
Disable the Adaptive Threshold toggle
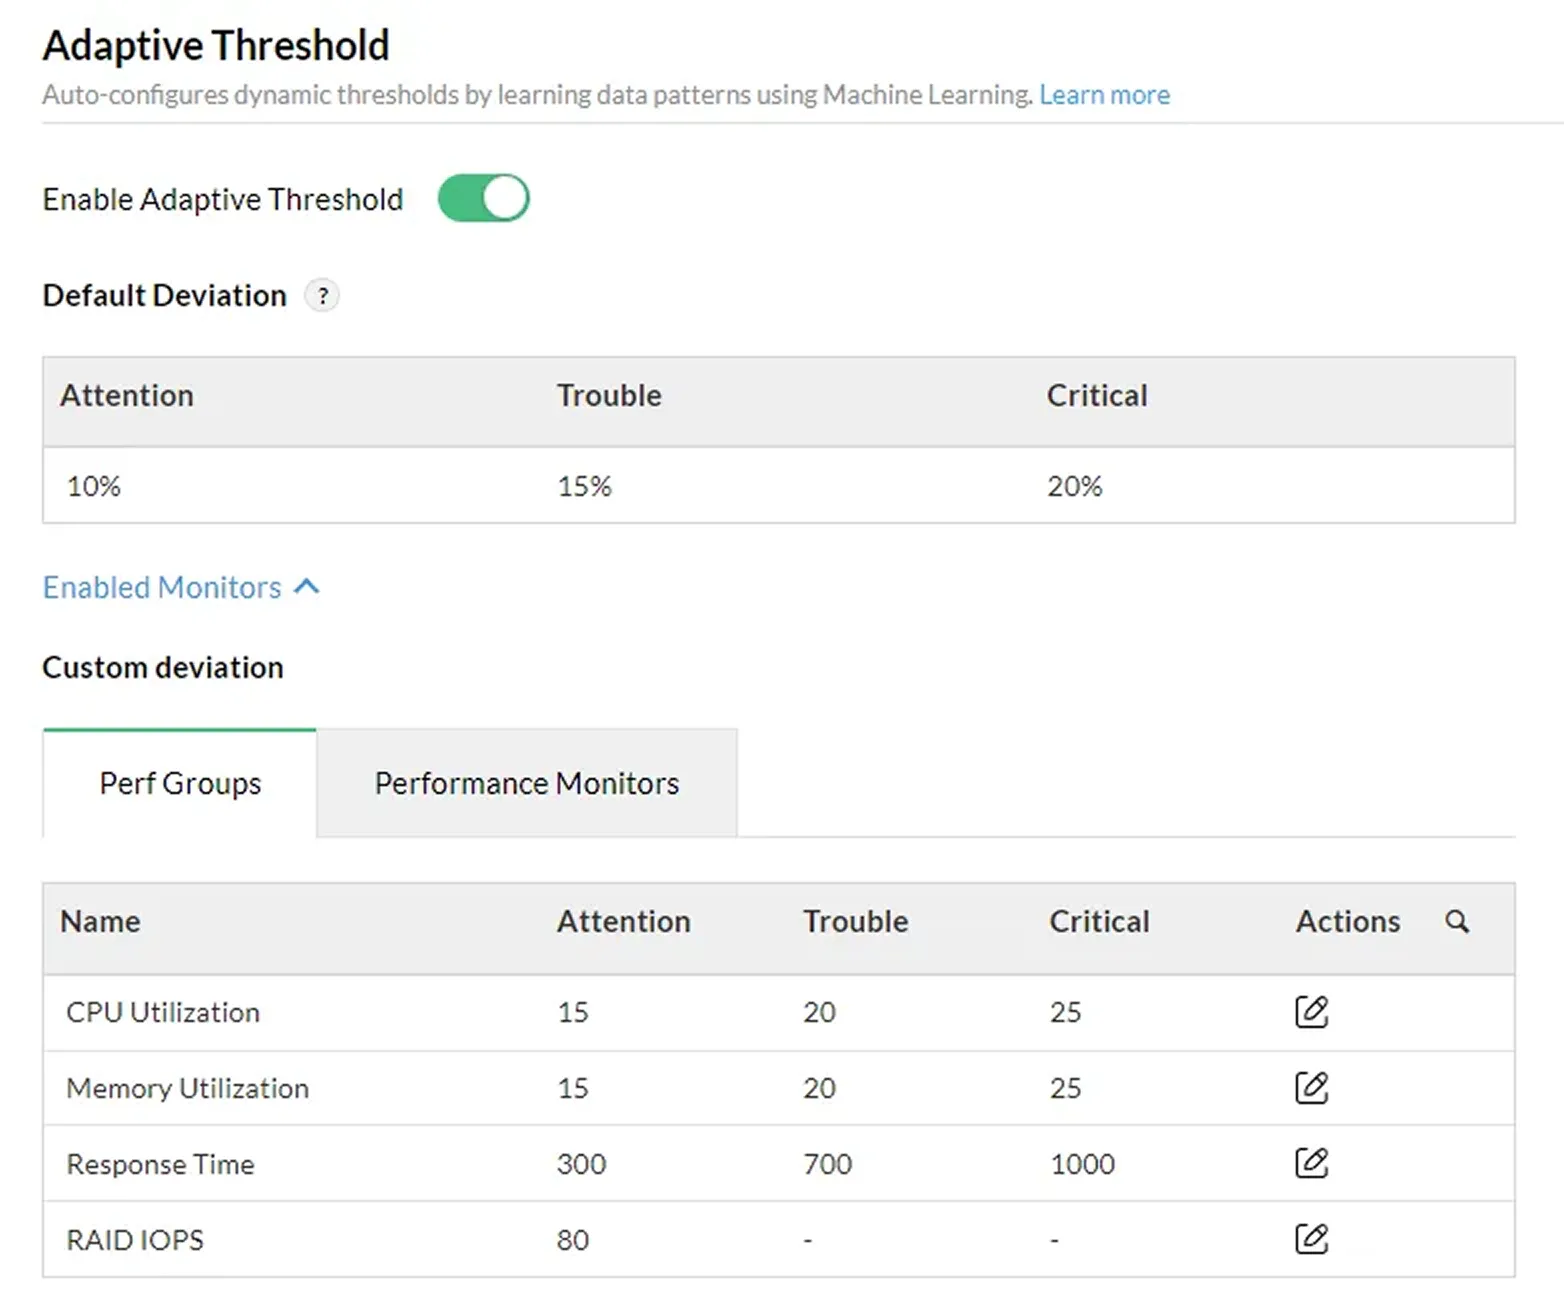coord(484,198)
